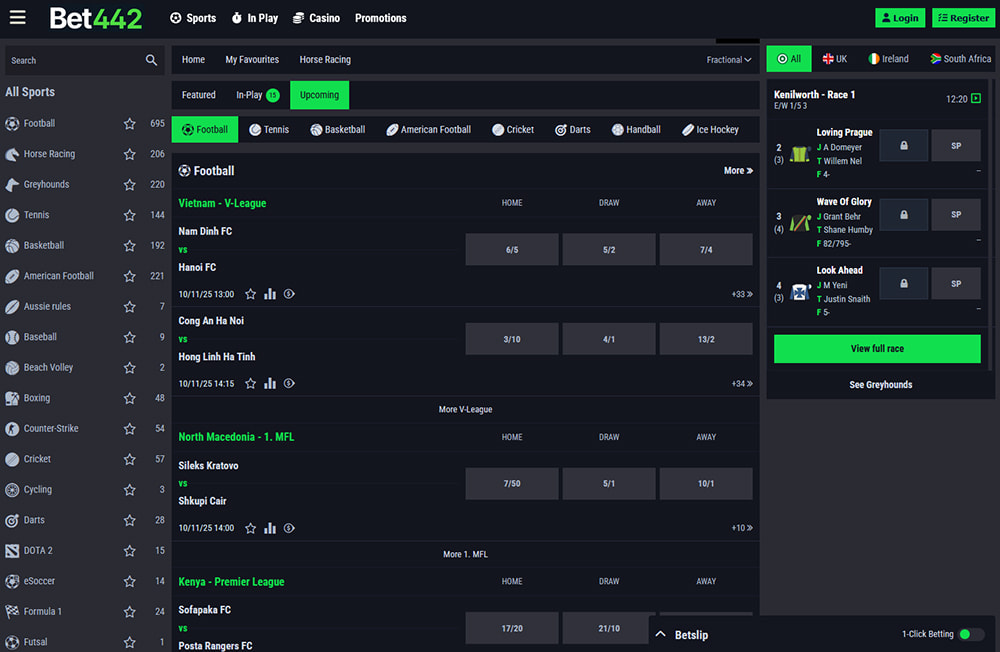Click the Register button
This screenshot has width=1000, height=652.
point(963,18)
